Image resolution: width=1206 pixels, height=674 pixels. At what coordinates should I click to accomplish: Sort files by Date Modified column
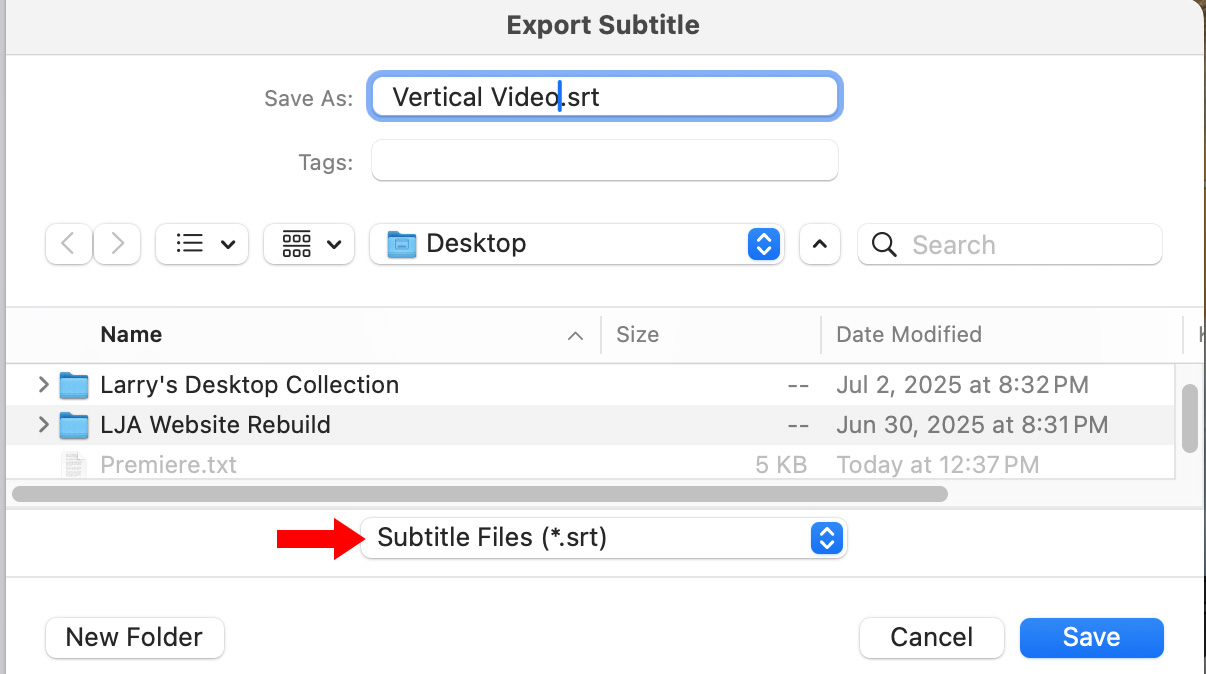point(909,334)
